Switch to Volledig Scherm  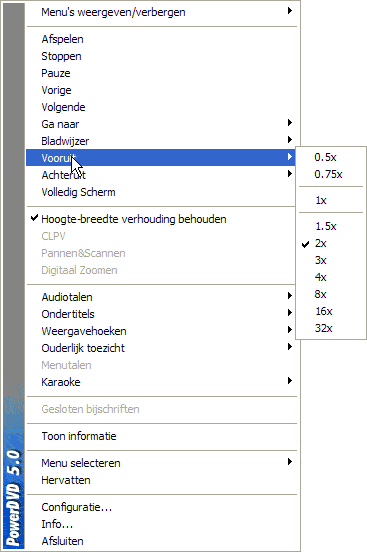pyautogui.click(x=162, y=192)
